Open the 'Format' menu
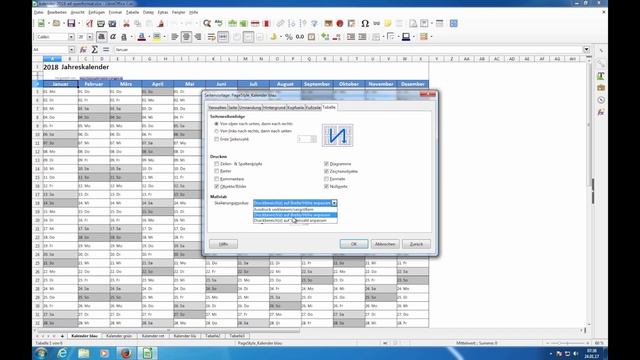The width and height of the screenshot is (640, 360). tap(115, 12)
